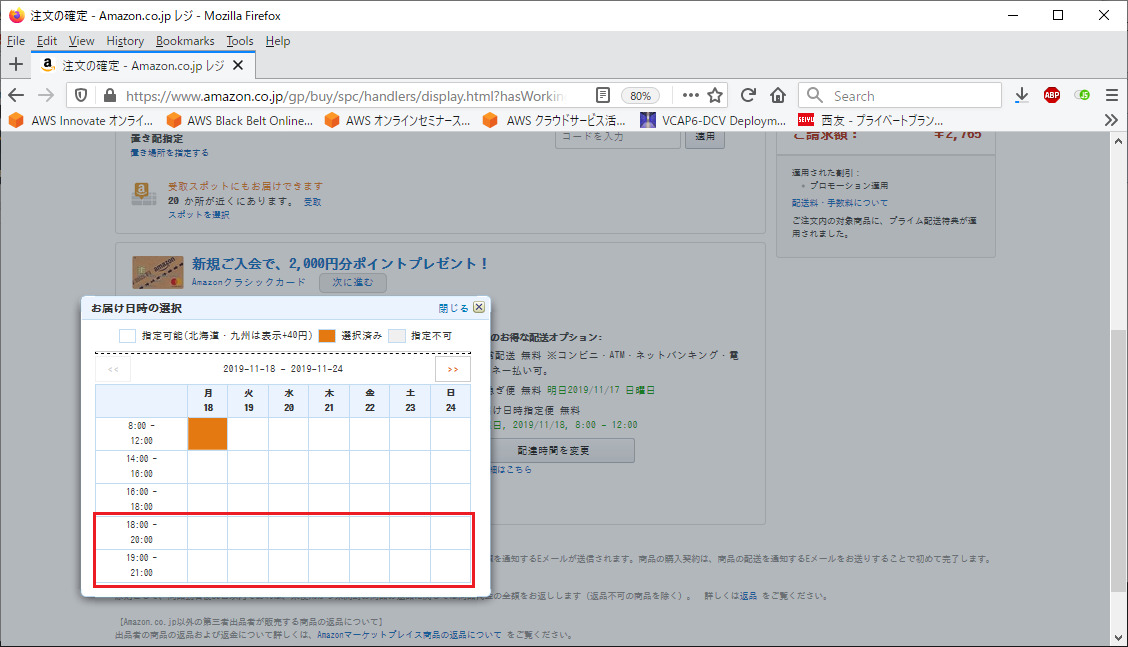Open new tab with plus icon
Viewport: 1128px width, 647px height.
15,65
